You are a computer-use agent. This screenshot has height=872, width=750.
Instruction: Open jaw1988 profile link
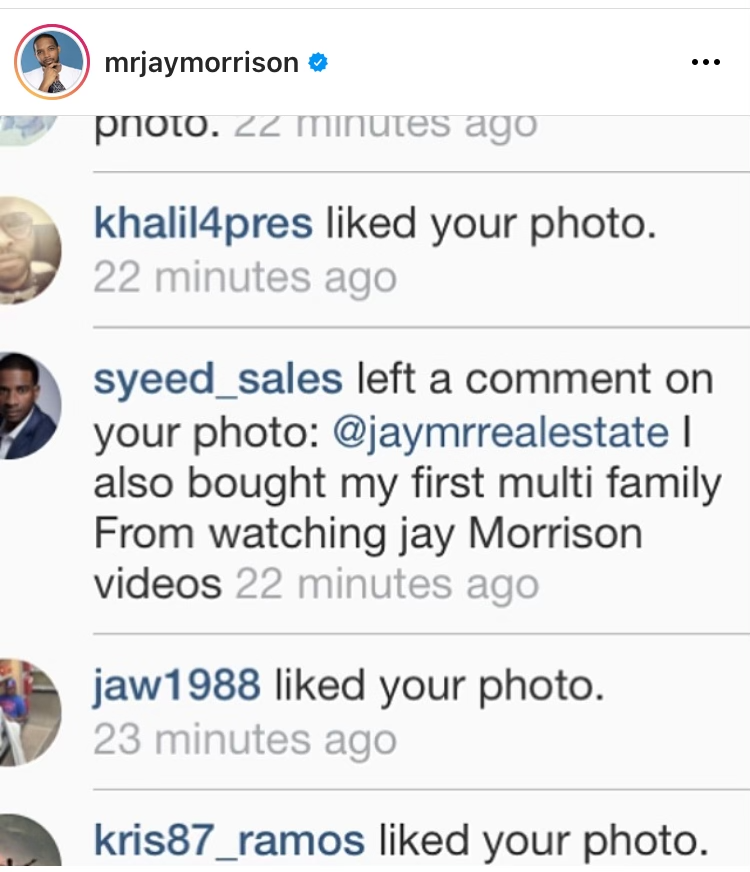177,685
